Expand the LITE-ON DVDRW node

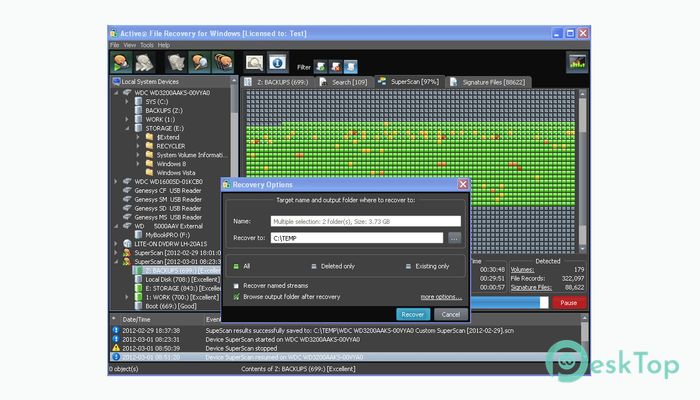click(116, 244)
